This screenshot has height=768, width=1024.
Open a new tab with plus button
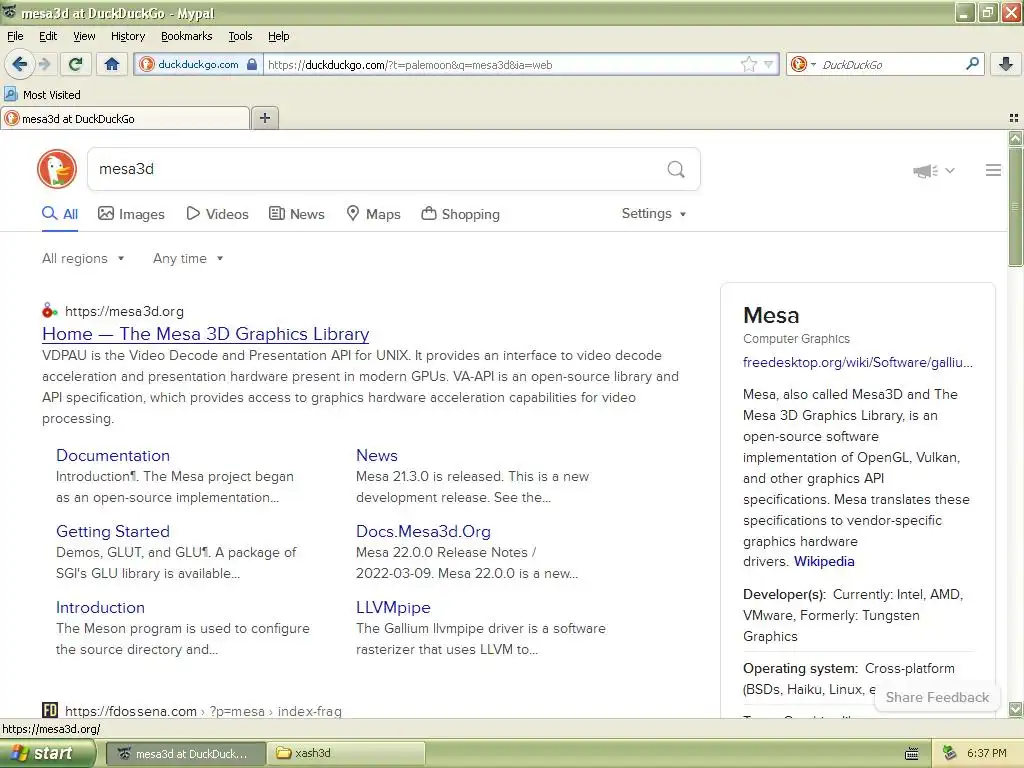click(x=264, y=118)
